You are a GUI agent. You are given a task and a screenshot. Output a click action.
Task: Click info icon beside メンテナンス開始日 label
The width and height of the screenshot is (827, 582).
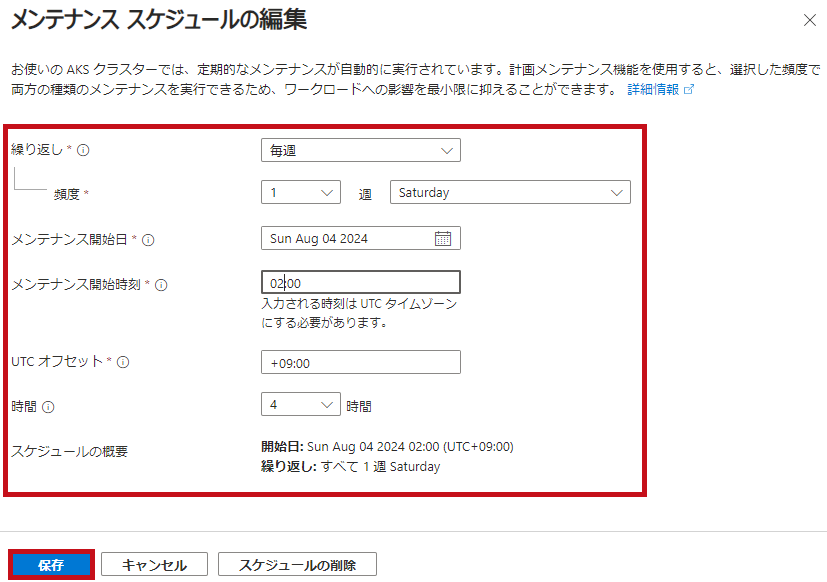click(149, 240)
